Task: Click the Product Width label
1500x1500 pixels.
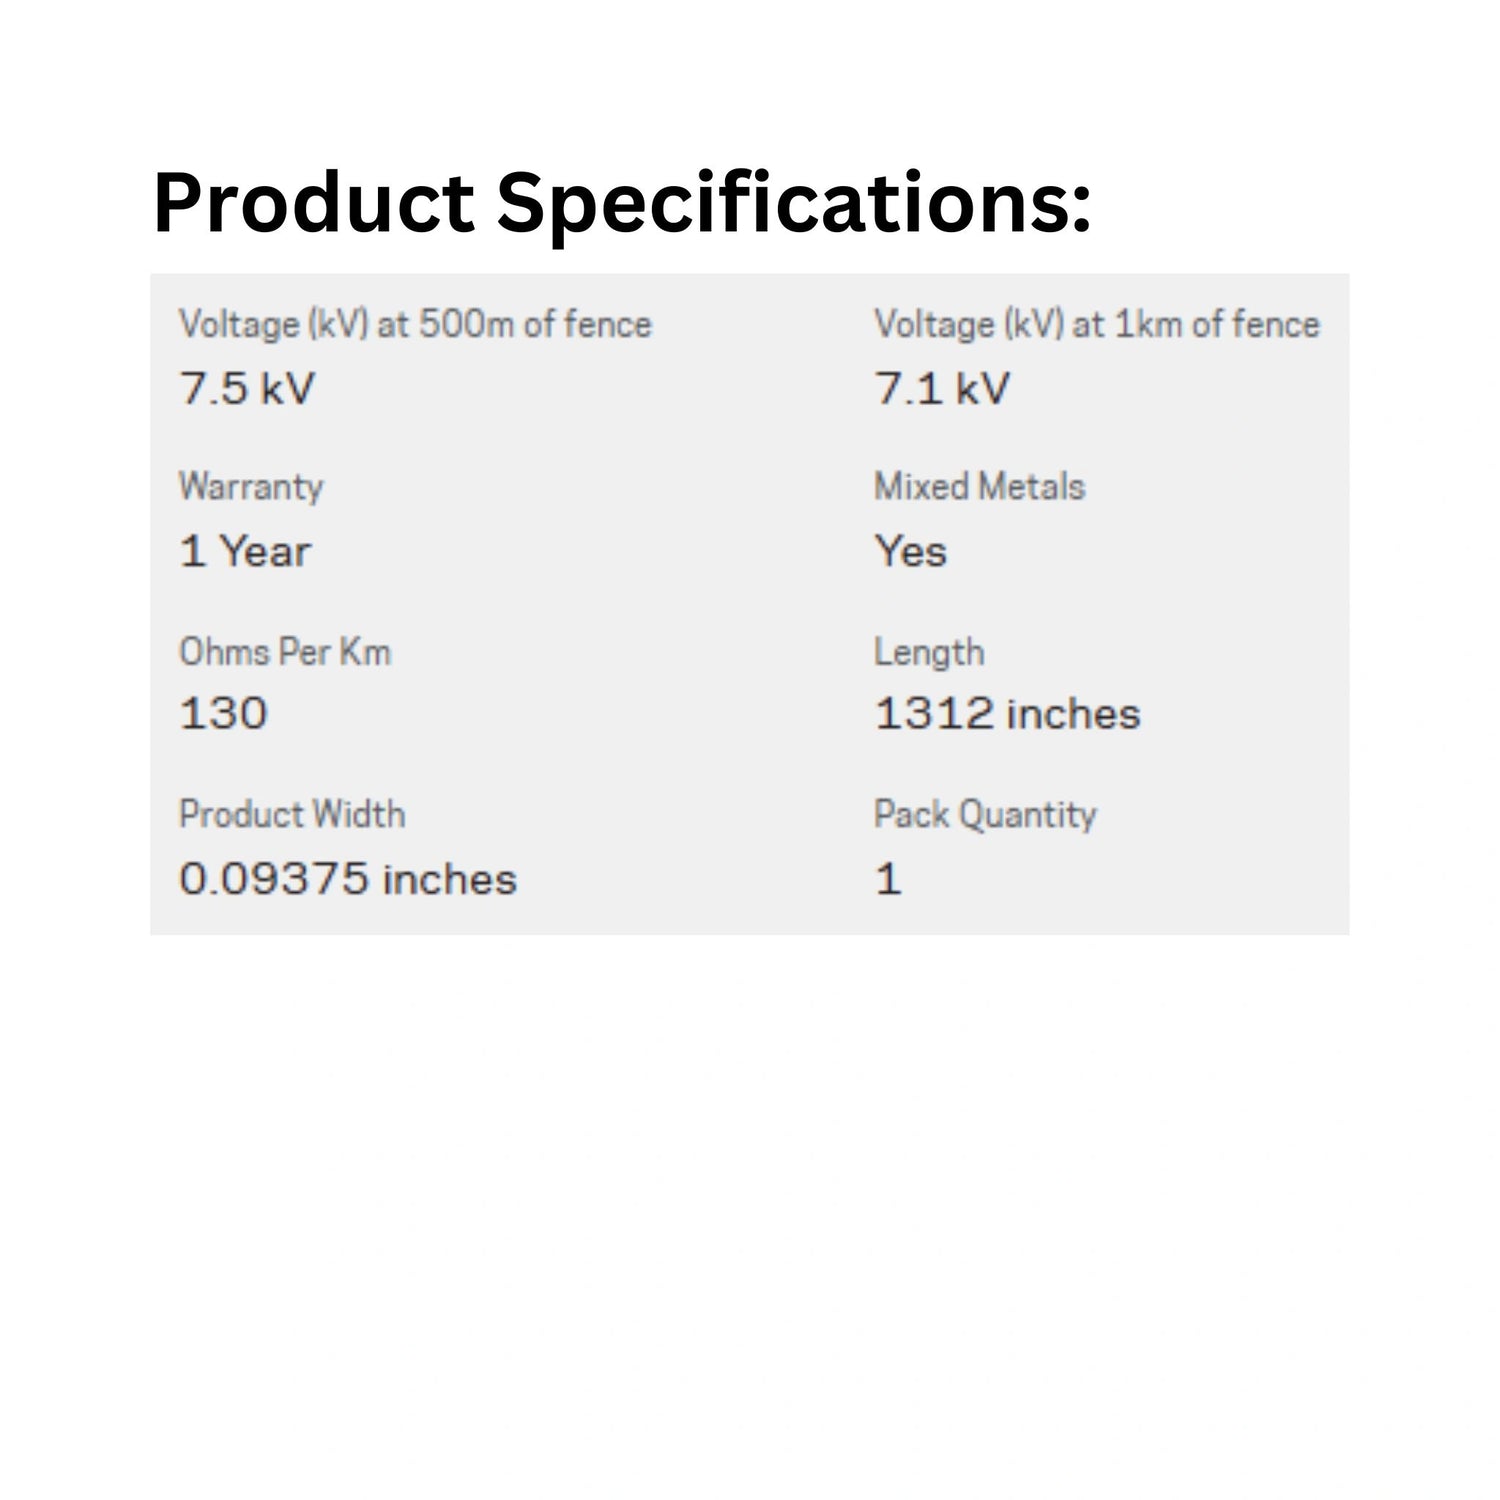Action: click(x=292, y=814)
